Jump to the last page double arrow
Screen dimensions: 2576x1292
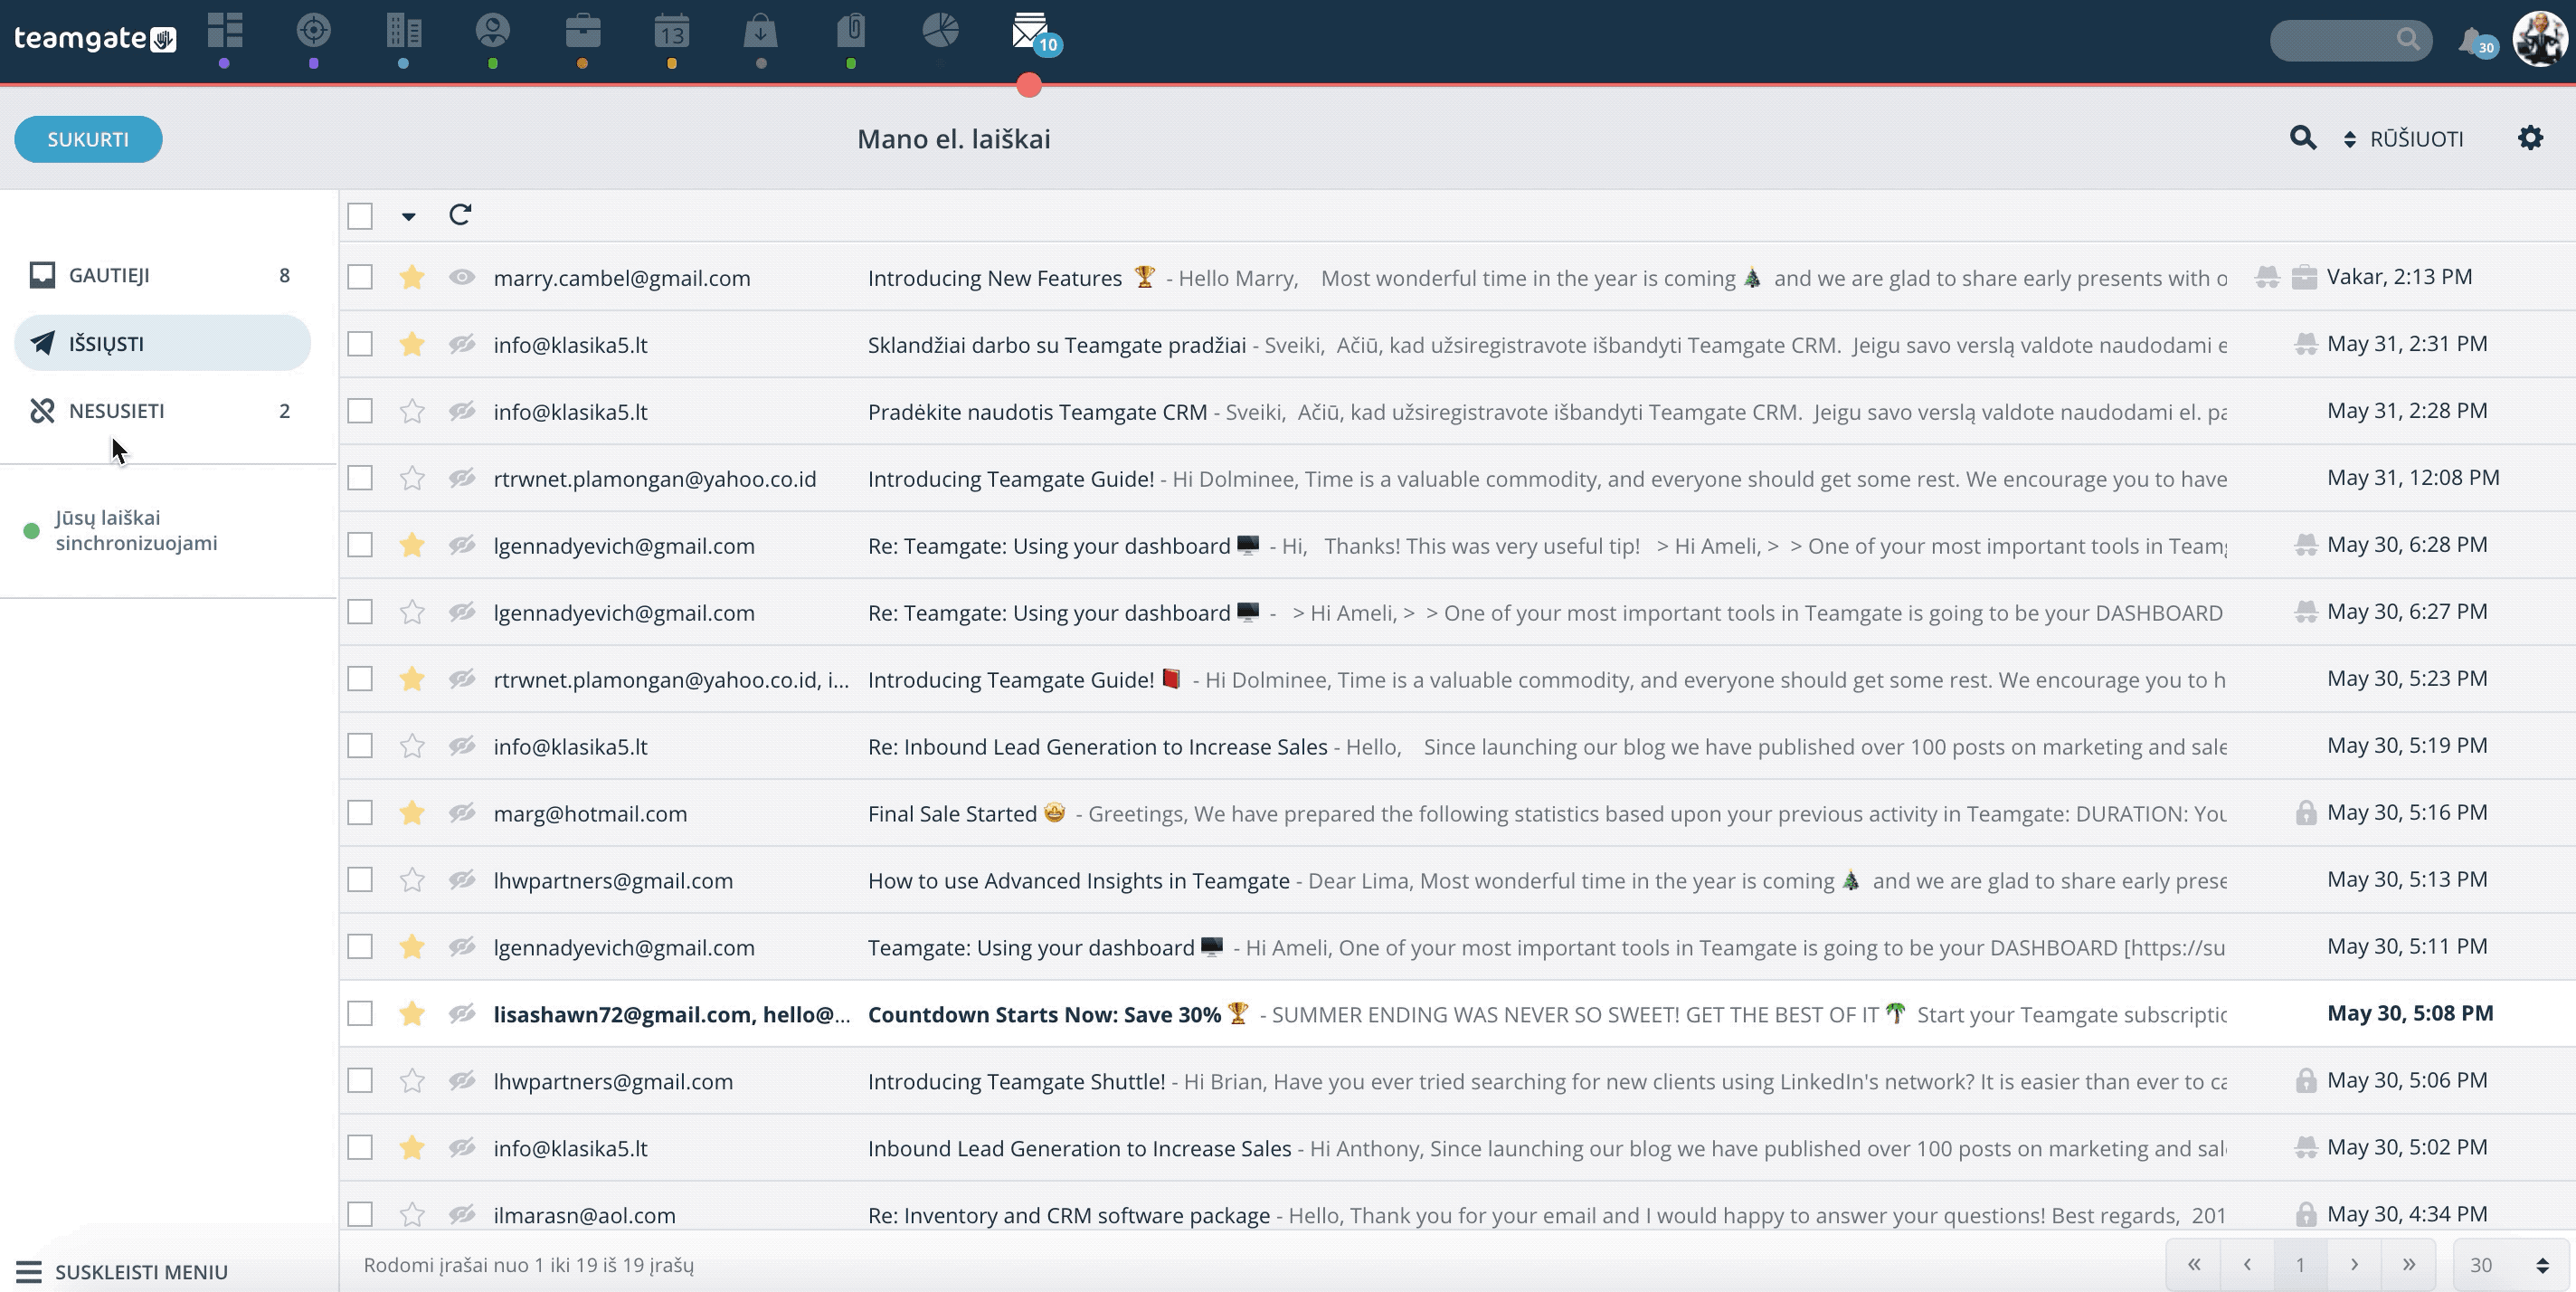coord(2408,1265)
